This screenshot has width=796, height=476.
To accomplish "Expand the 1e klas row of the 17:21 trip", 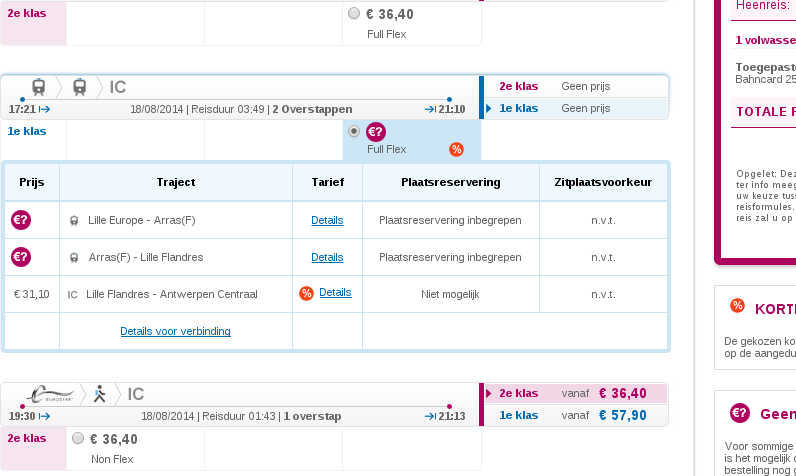I will click(574, 108).
